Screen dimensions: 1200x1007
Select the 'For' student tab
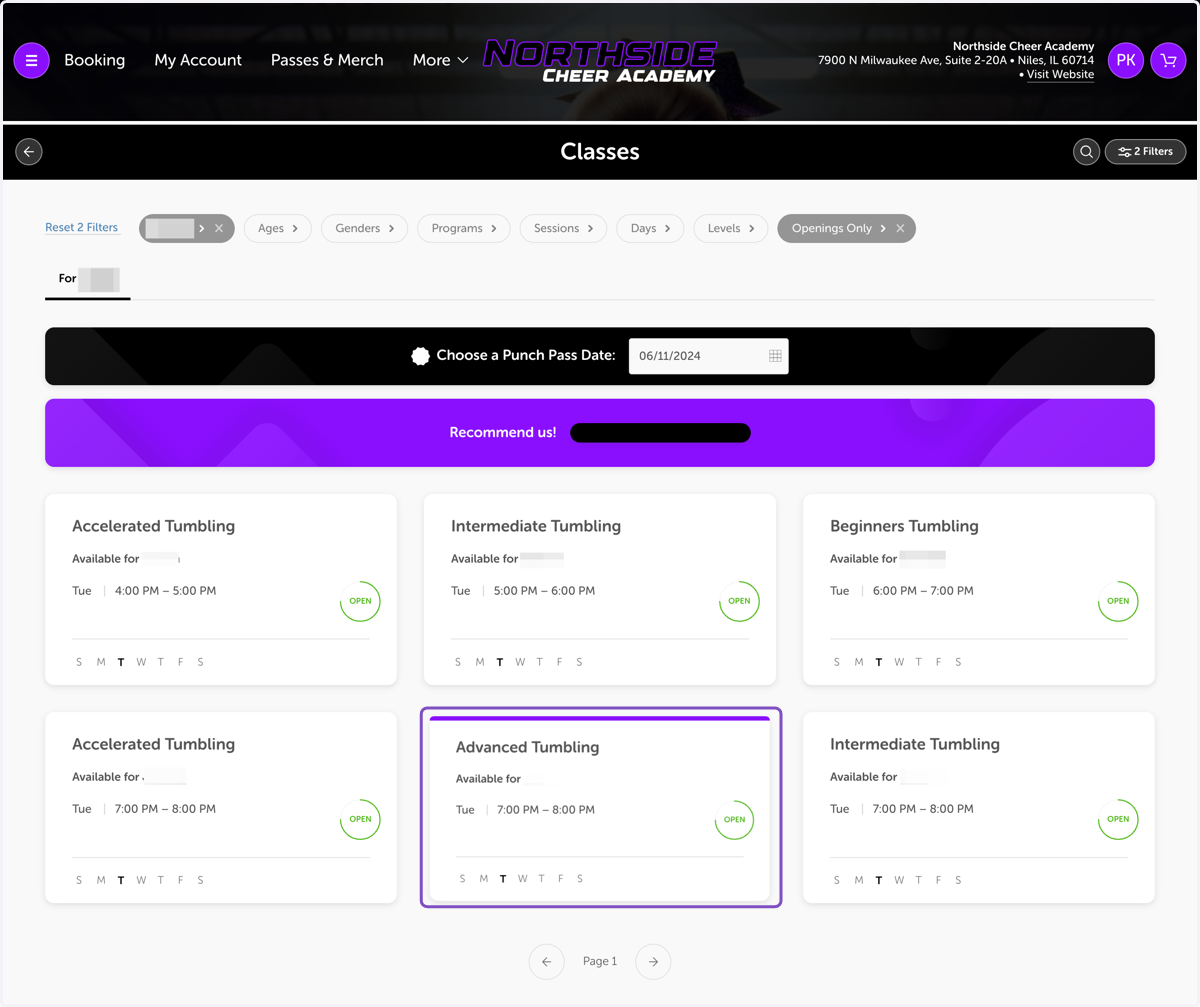pyautogui.click(x=88, y=279)
